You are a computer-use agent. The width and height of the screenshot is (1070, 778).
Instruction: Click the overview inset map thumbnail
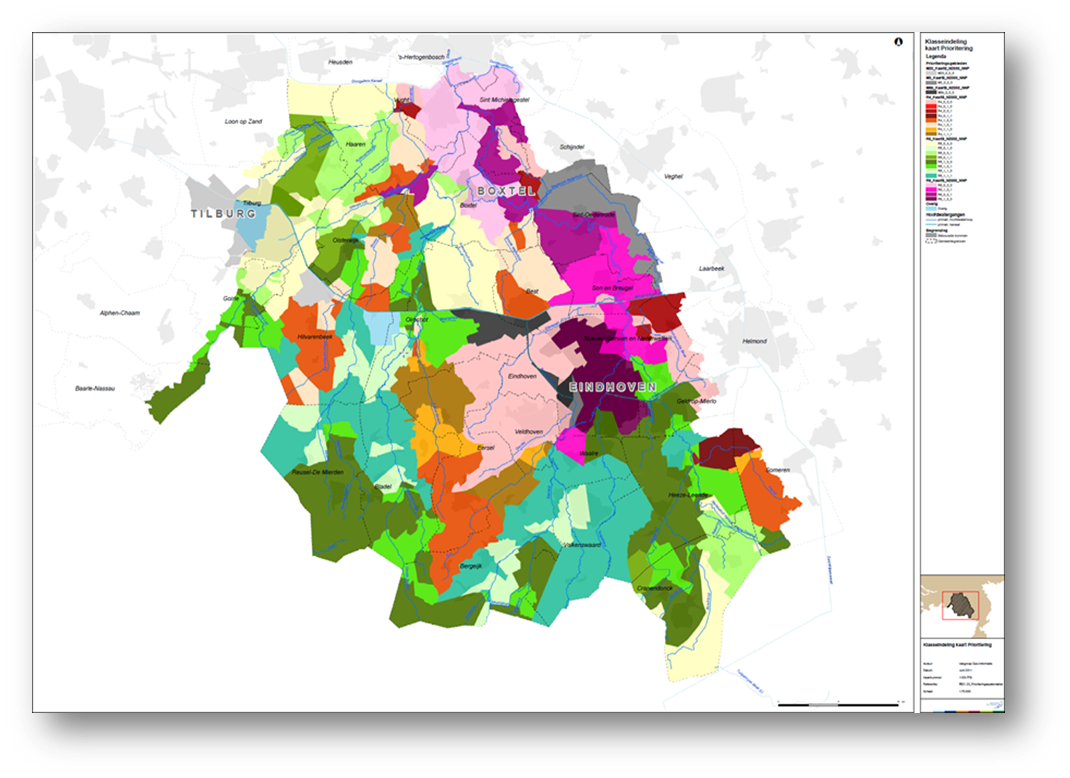[x=960, y=604]
